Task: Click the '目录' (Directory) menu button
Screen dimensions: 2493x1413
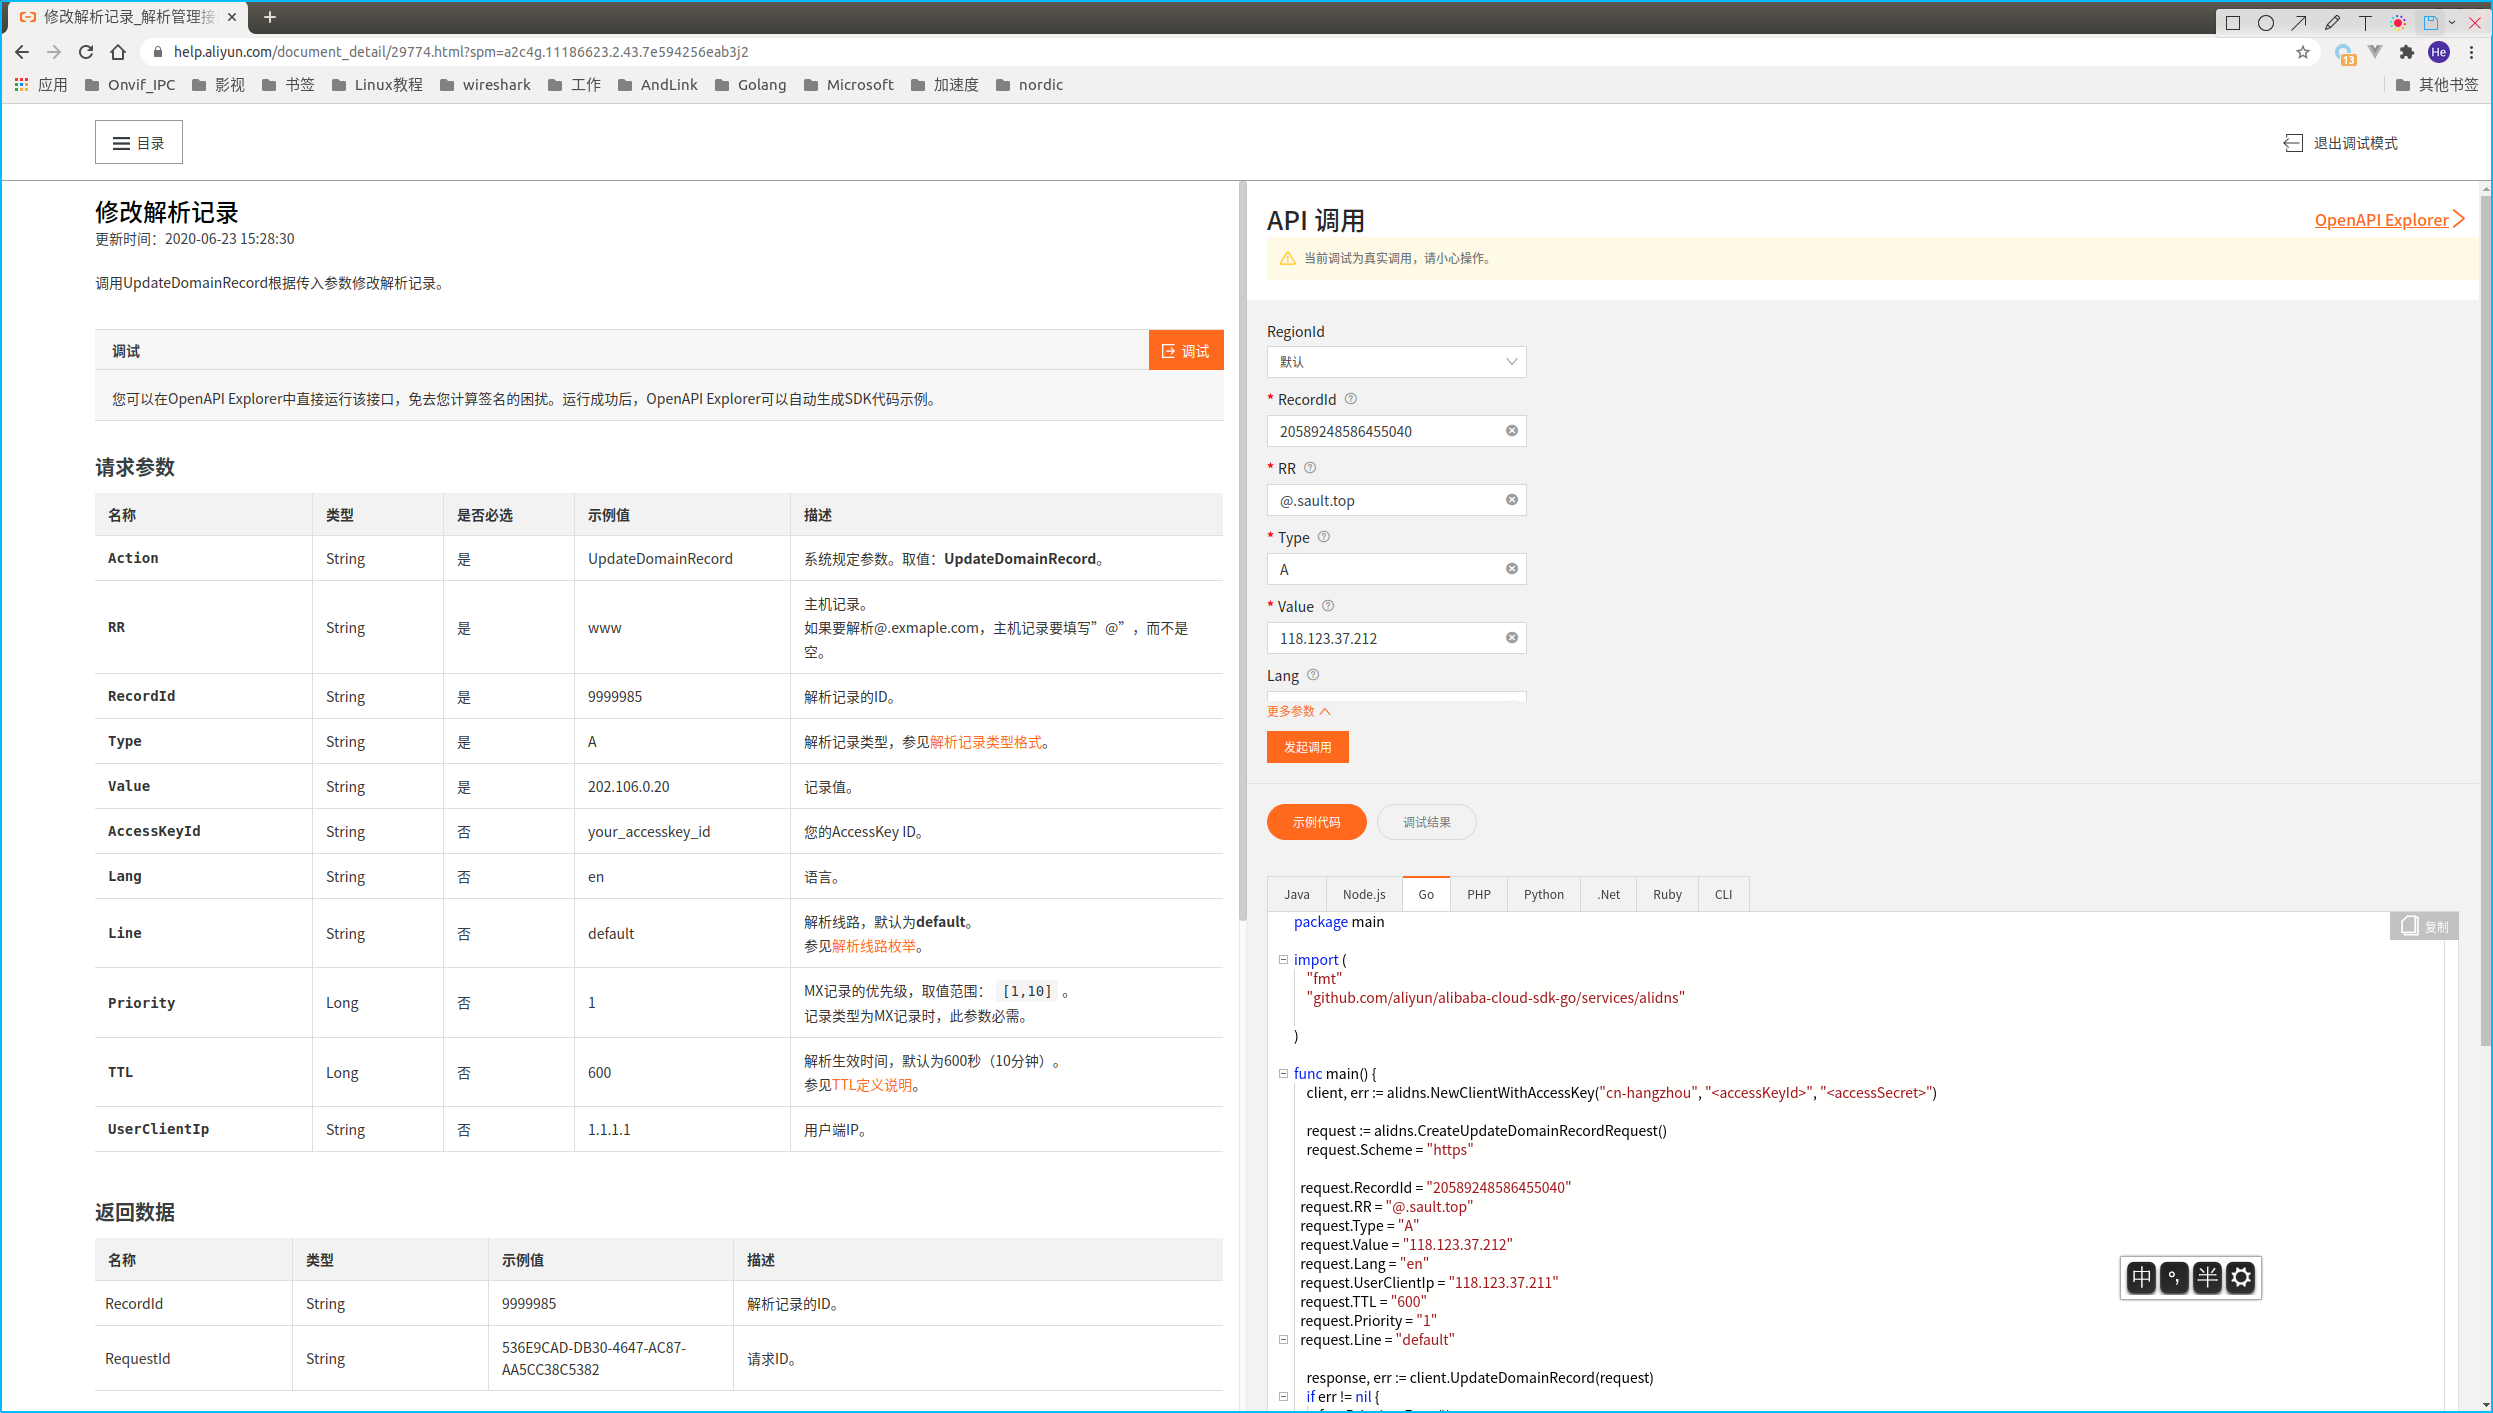Action: click(x=137, y=142)
